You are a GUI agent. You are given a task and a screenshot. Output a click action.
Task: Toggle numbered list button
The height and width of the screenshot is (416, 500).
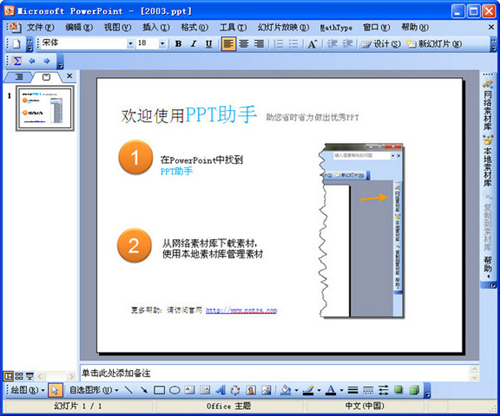point(278,44)
